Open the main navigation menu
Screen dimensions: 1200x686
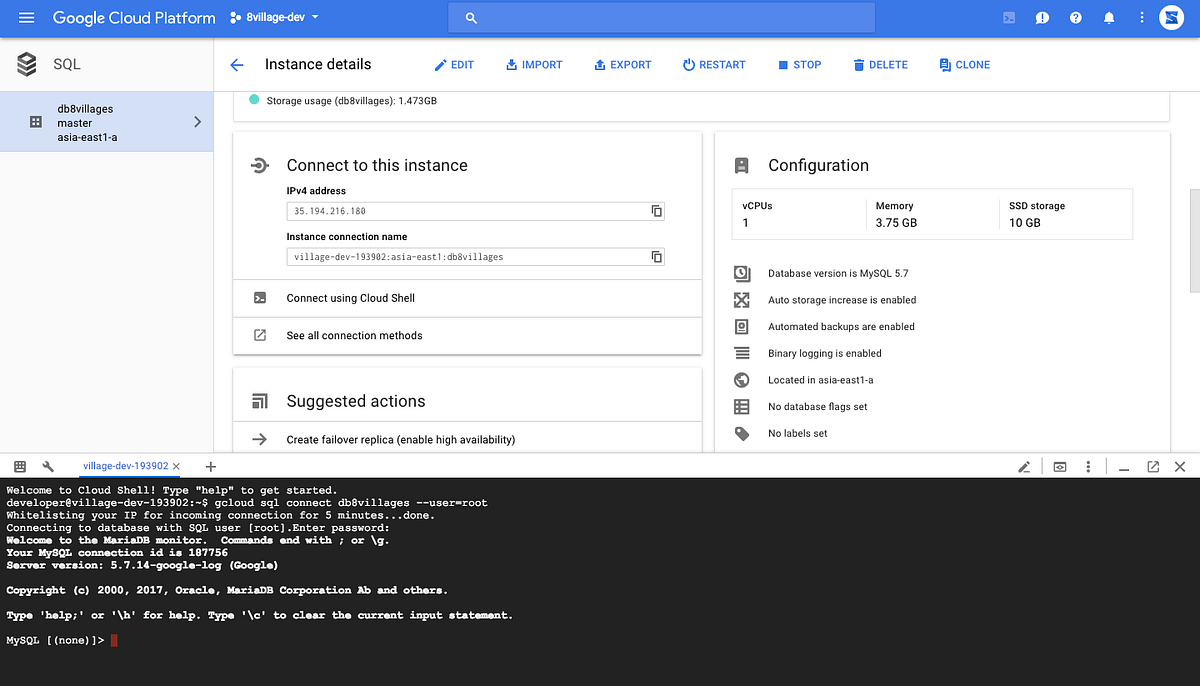click(x=27, y=17)
